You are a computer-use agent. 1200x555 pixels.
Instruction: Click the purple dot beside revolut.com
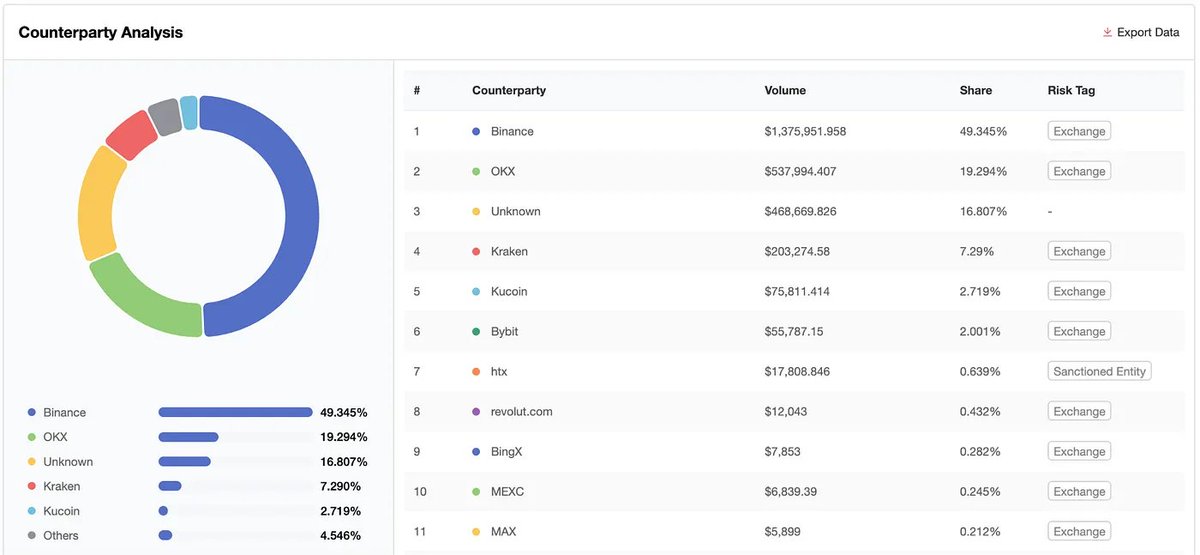pyautogui.click(x=476, y=411)
